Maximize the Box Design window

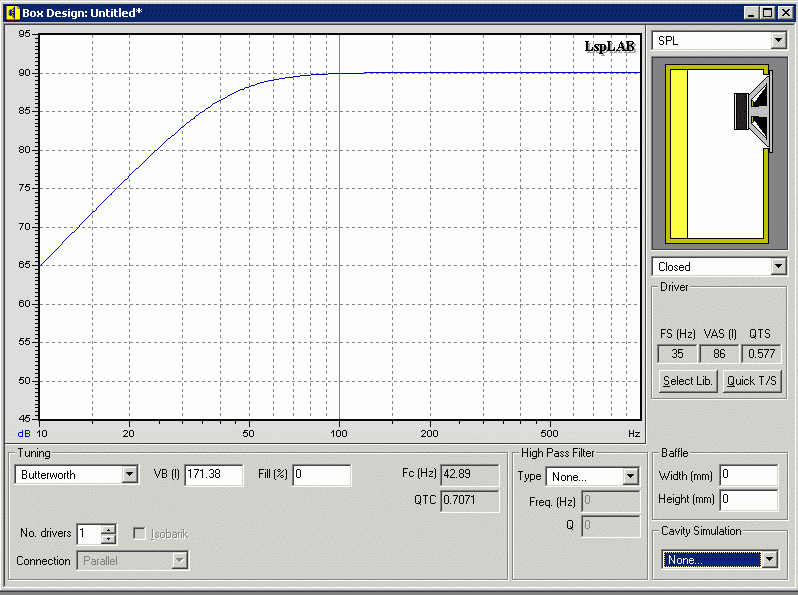(x=767, y=12)
